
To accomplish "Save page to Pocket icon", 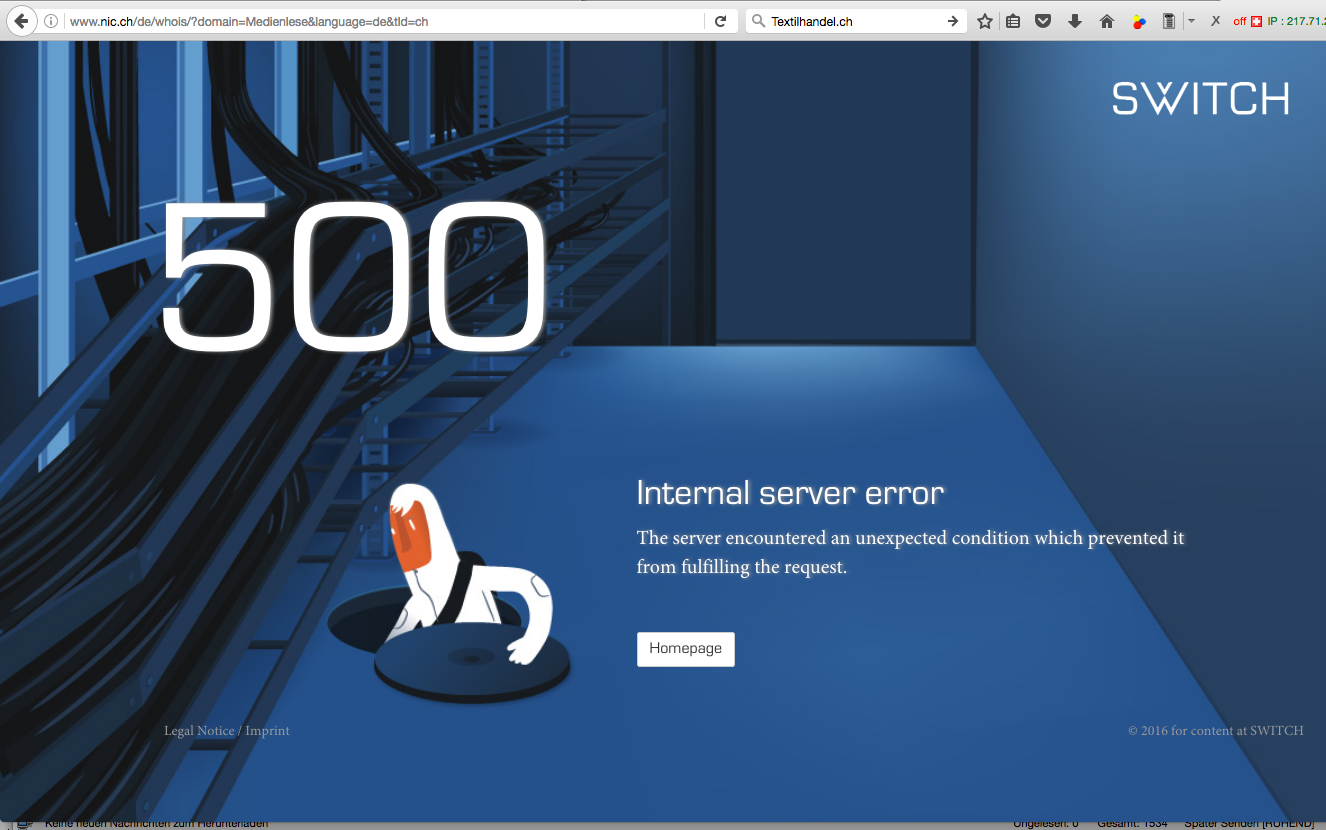I will (1043, 21).
